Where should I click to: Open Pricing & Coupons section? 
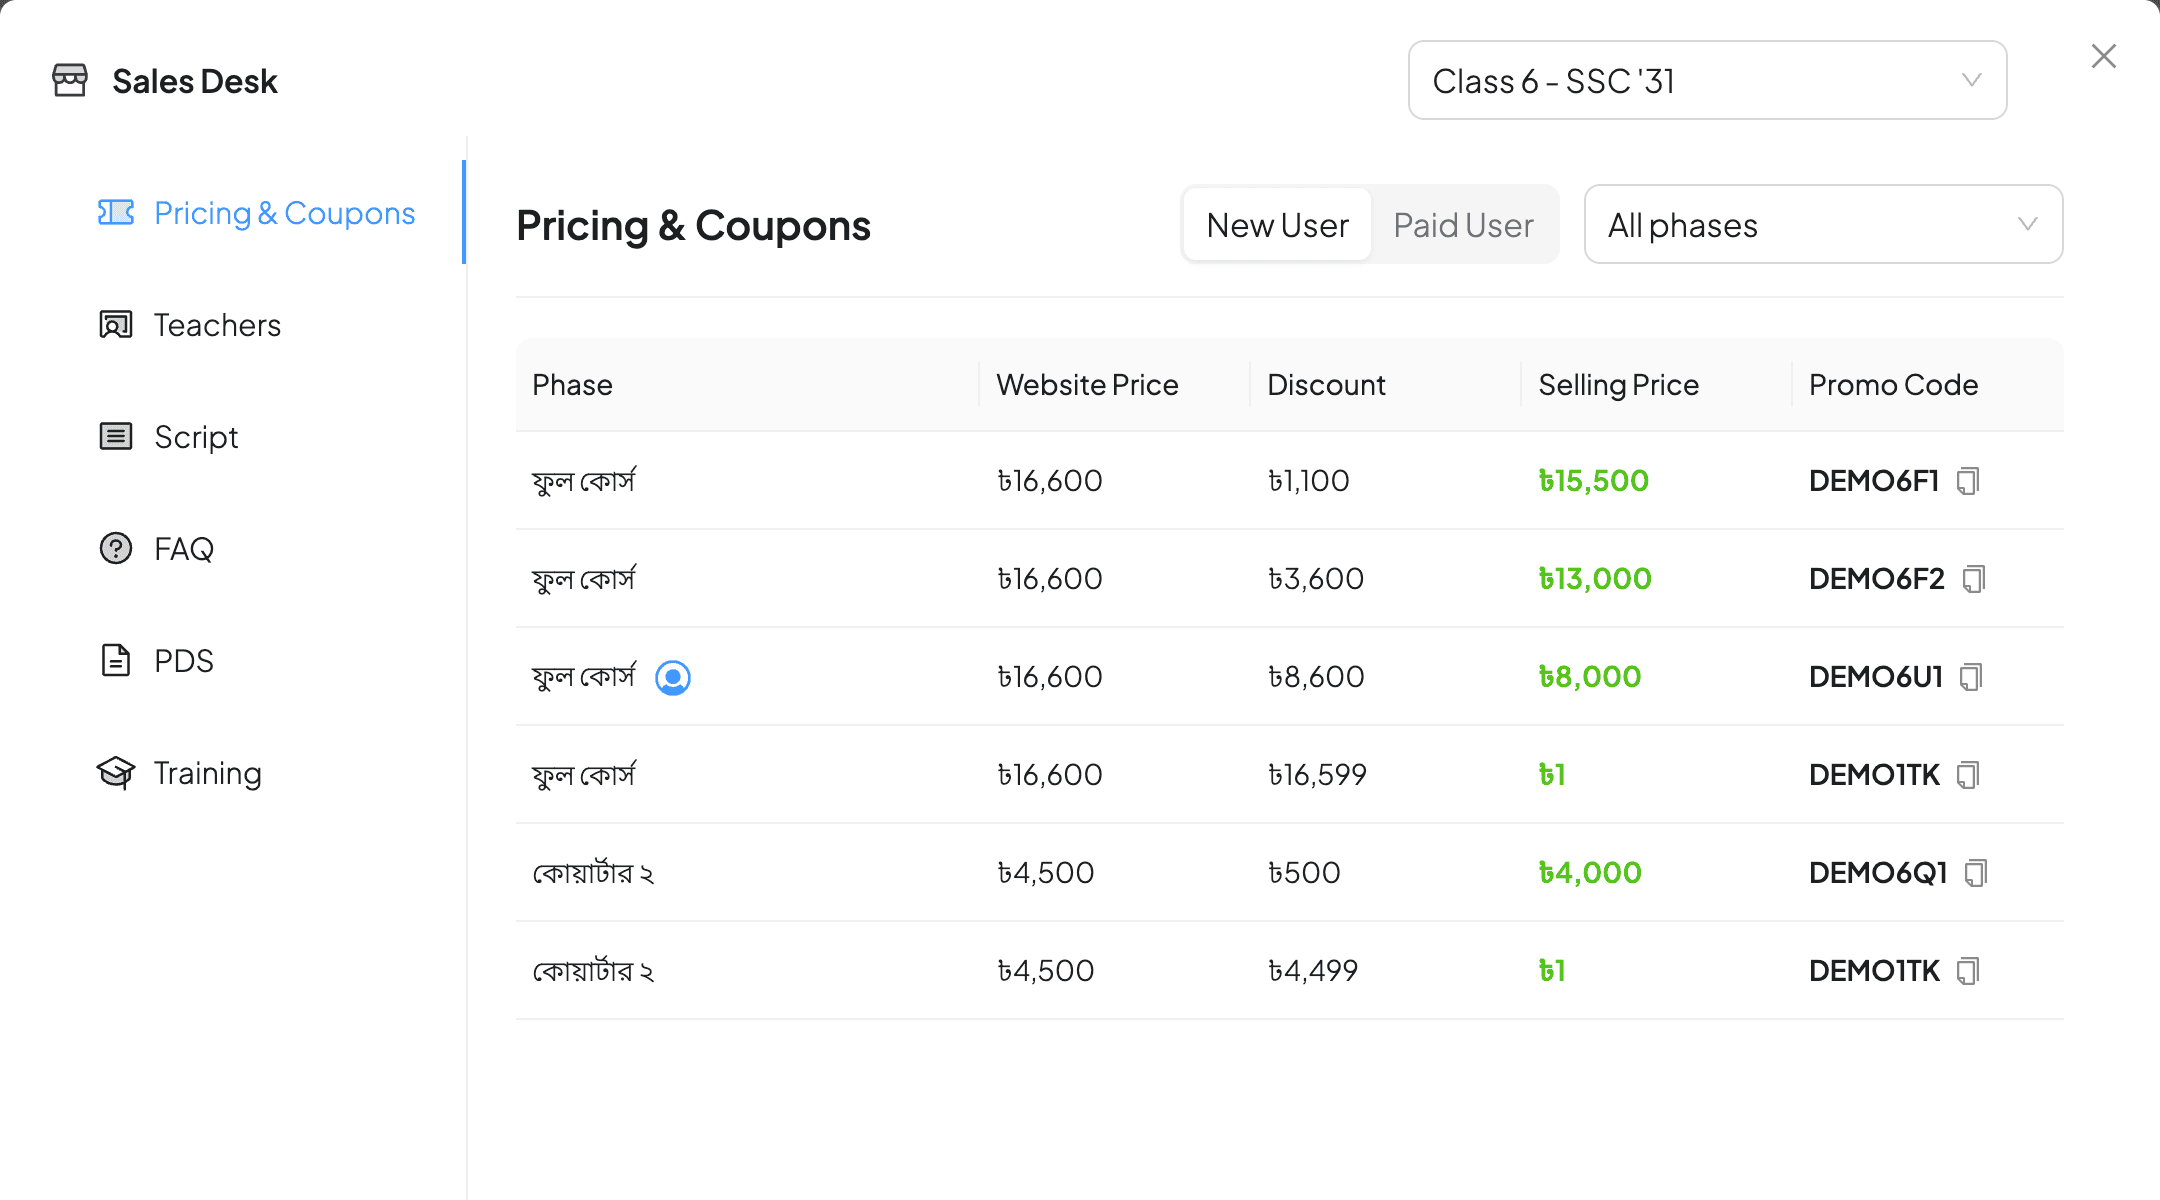coord(258,212)
